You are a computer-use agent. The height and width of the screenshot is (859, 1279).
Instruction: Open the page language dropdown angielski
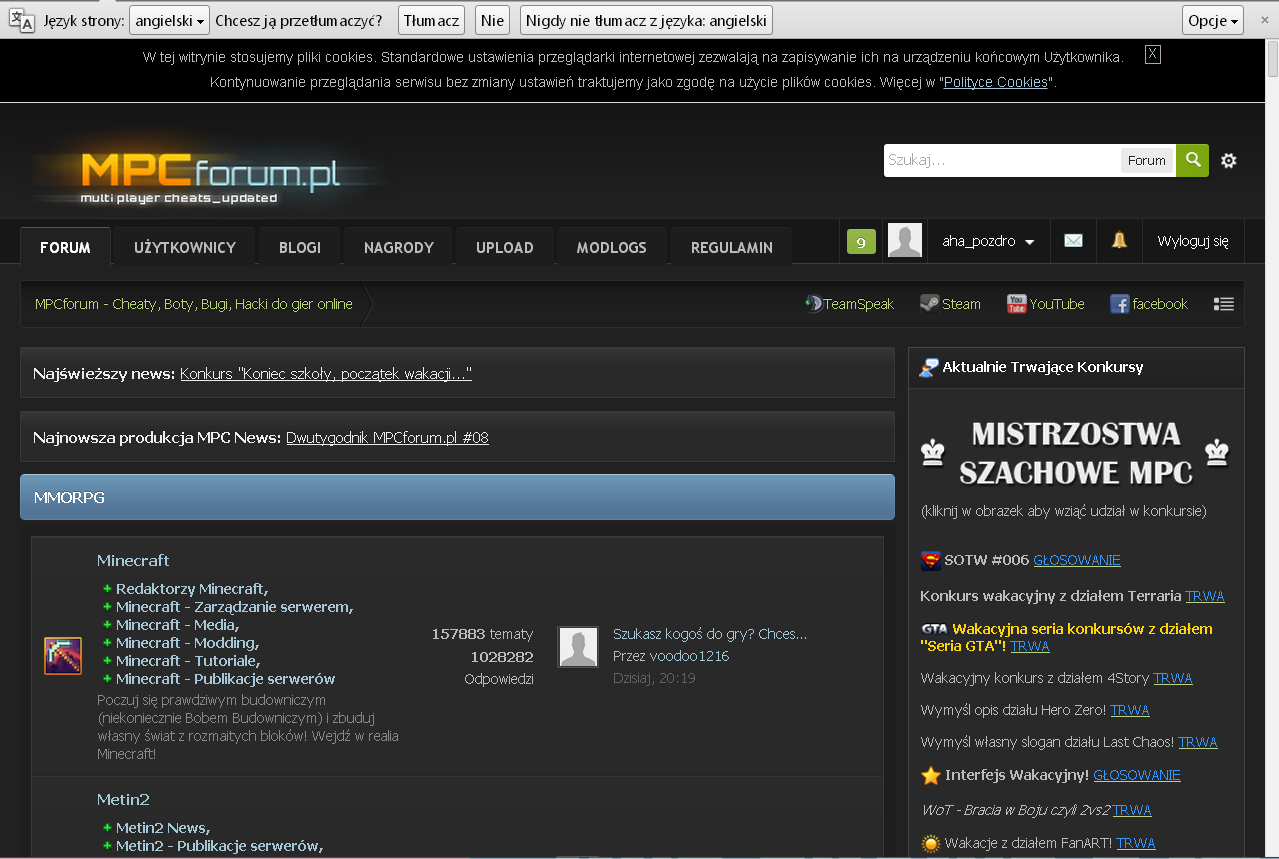[x=170, y=20]
